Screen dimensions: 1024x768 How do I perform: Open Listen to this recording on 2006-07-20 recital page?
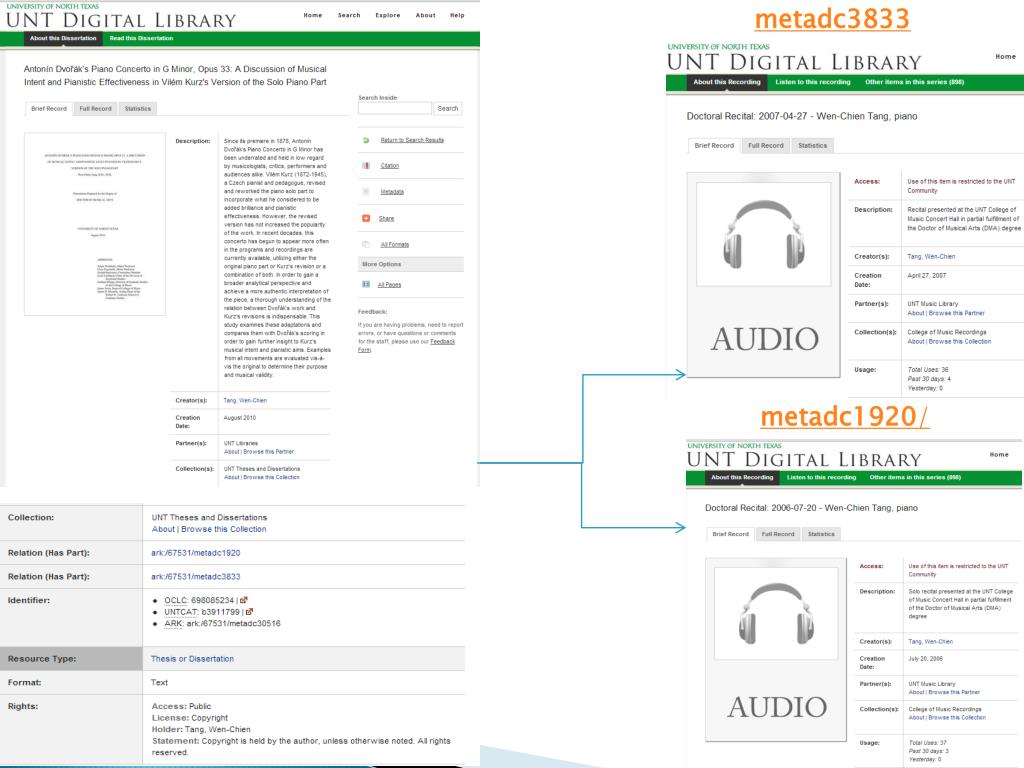(822, 477)
